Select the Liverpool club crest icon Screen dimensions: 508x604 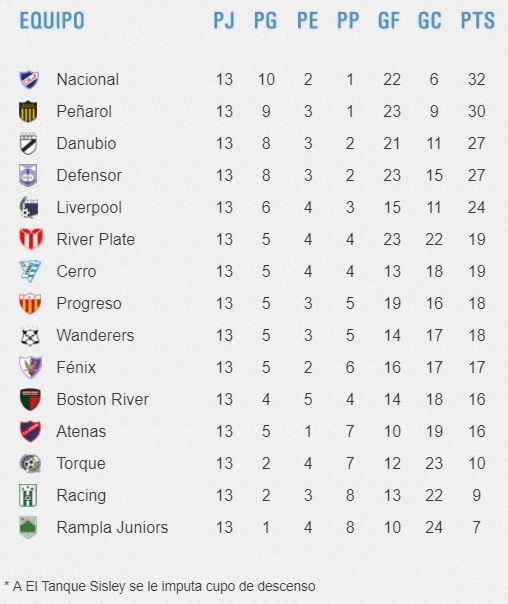[x=29, y=207]
